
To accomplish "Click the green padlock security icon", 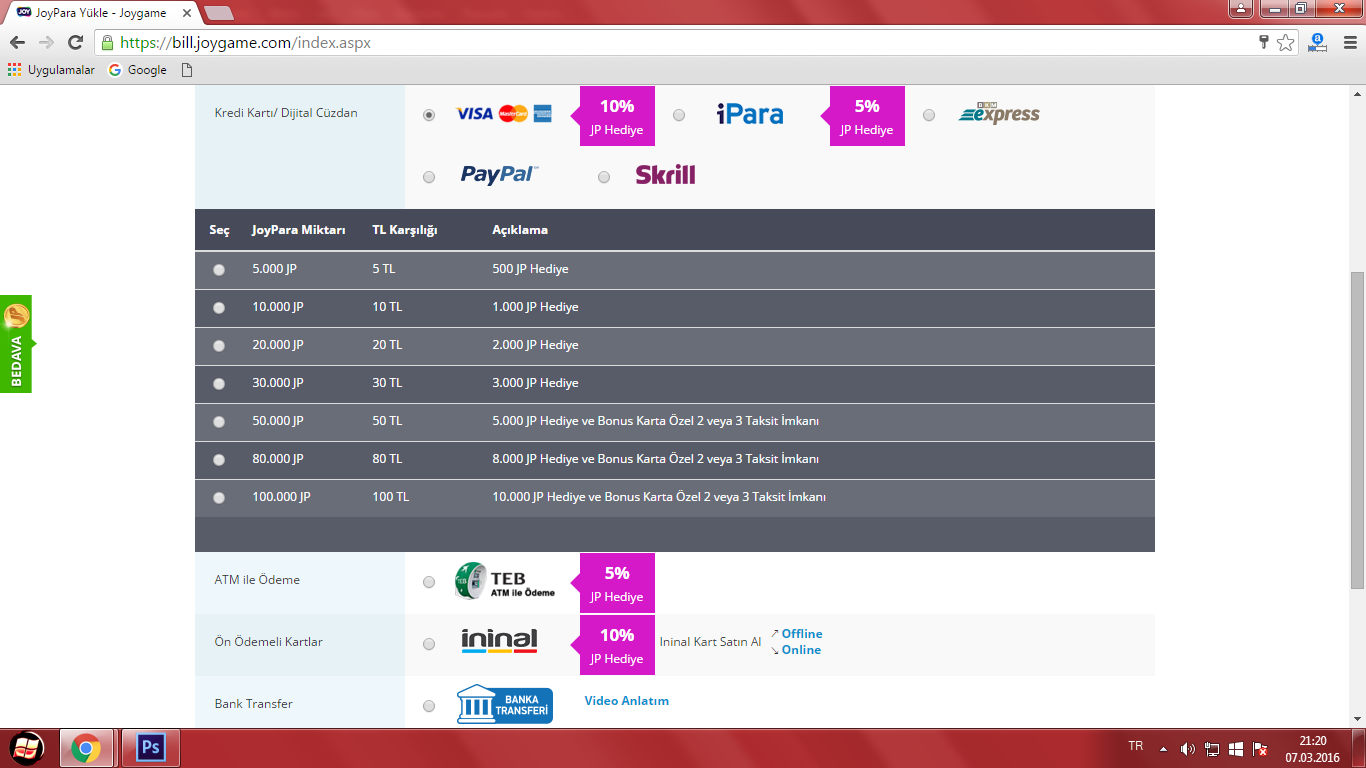I will [107, 43].
